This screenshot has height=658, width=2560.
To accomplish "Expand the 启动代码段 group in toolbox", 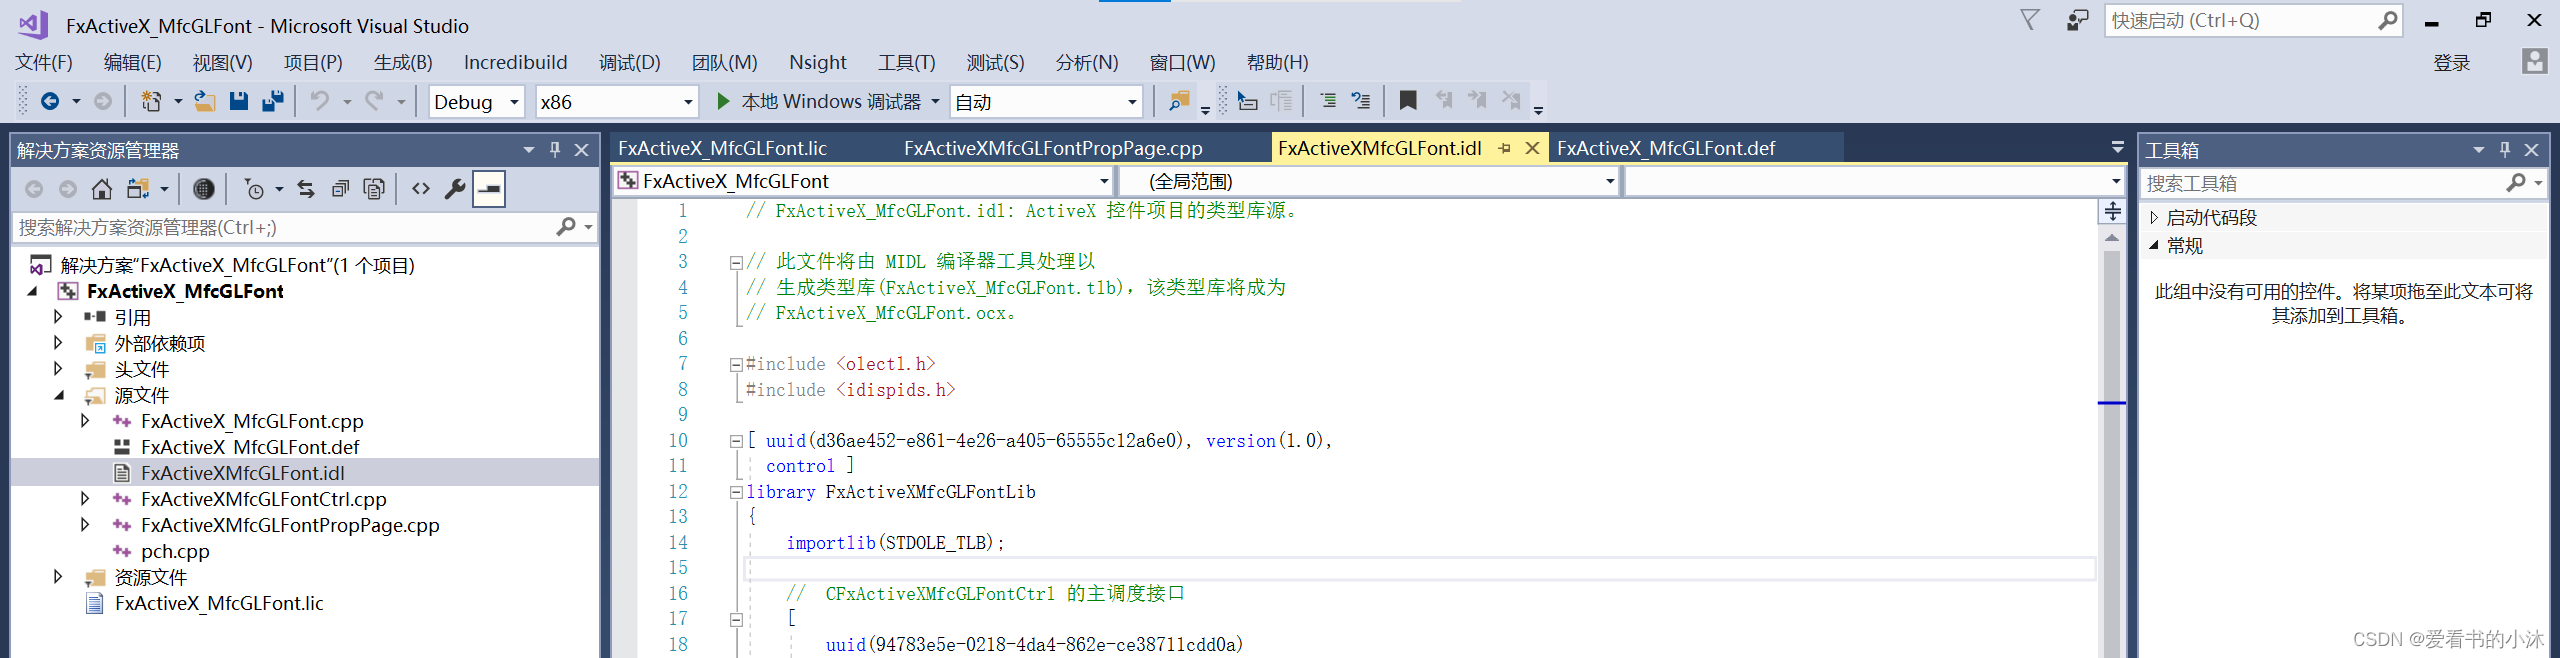I will 2154,217.
